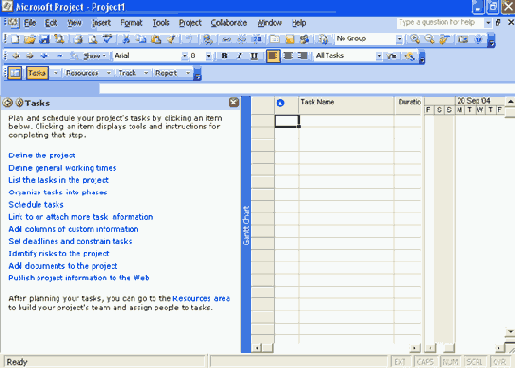
Task: Click the Save icon in the toolbar
Action: 44,39
